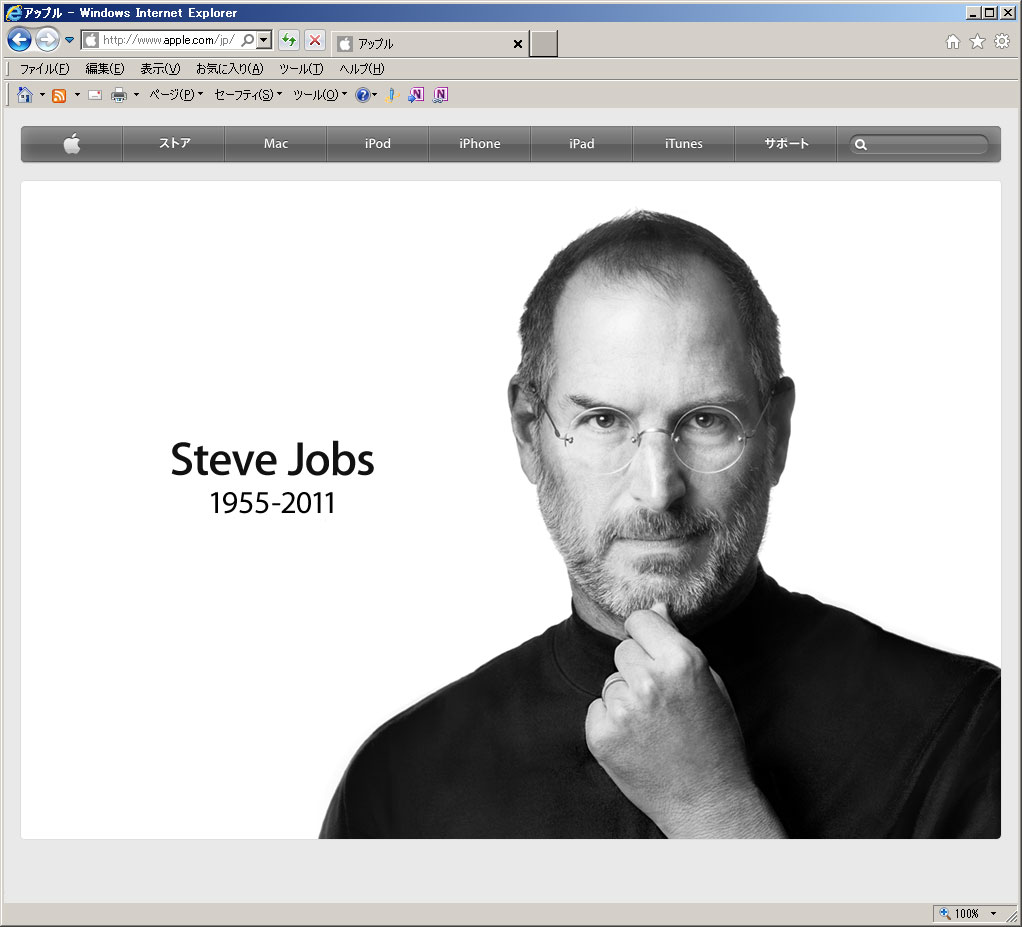1022x927 pixels.
Task: Expand the Print options dropdown arrow
Action: point(136,95)
